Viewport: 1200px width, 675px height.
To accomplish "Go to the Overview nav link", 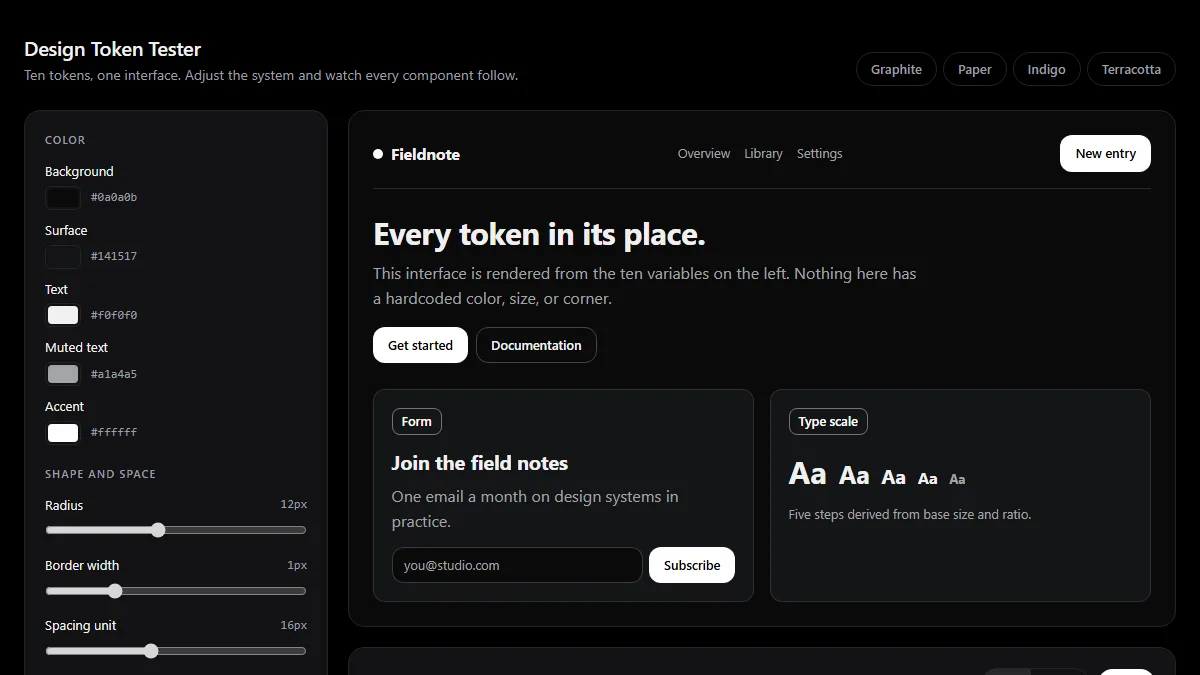I will pos(704,154).
